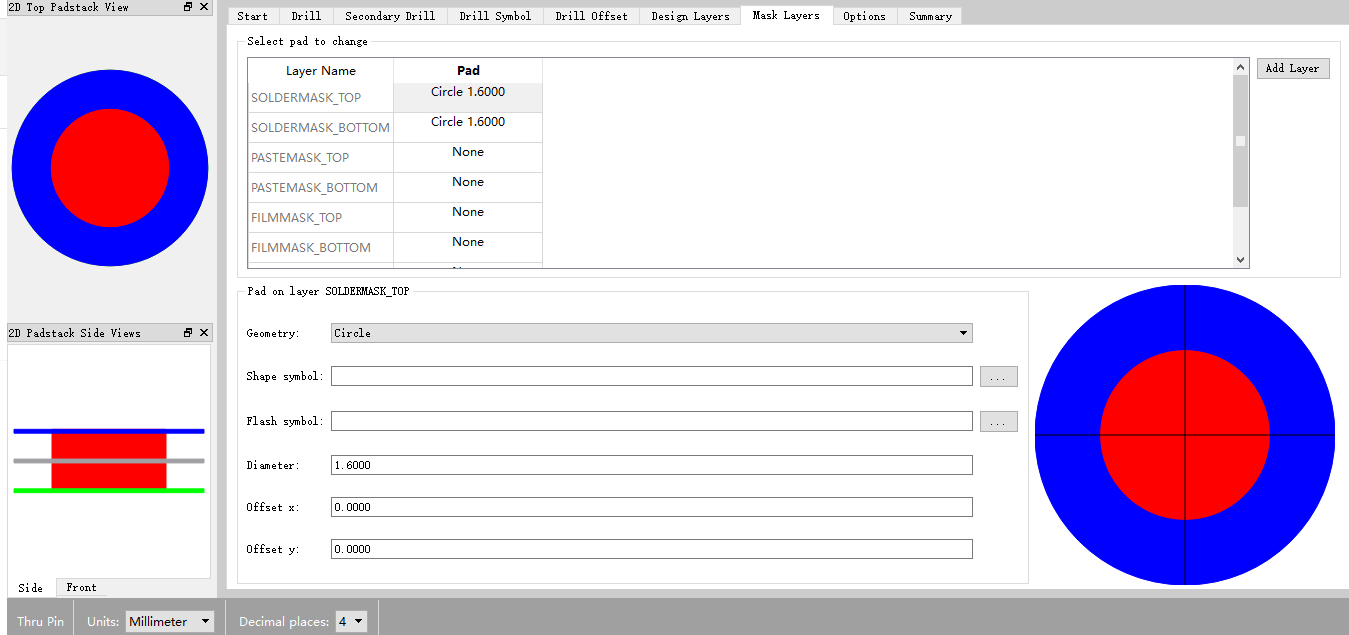The image size is (1349, 635).
Task: Select the FILMMASK_TOP pad cell
Action: point(468,218)
